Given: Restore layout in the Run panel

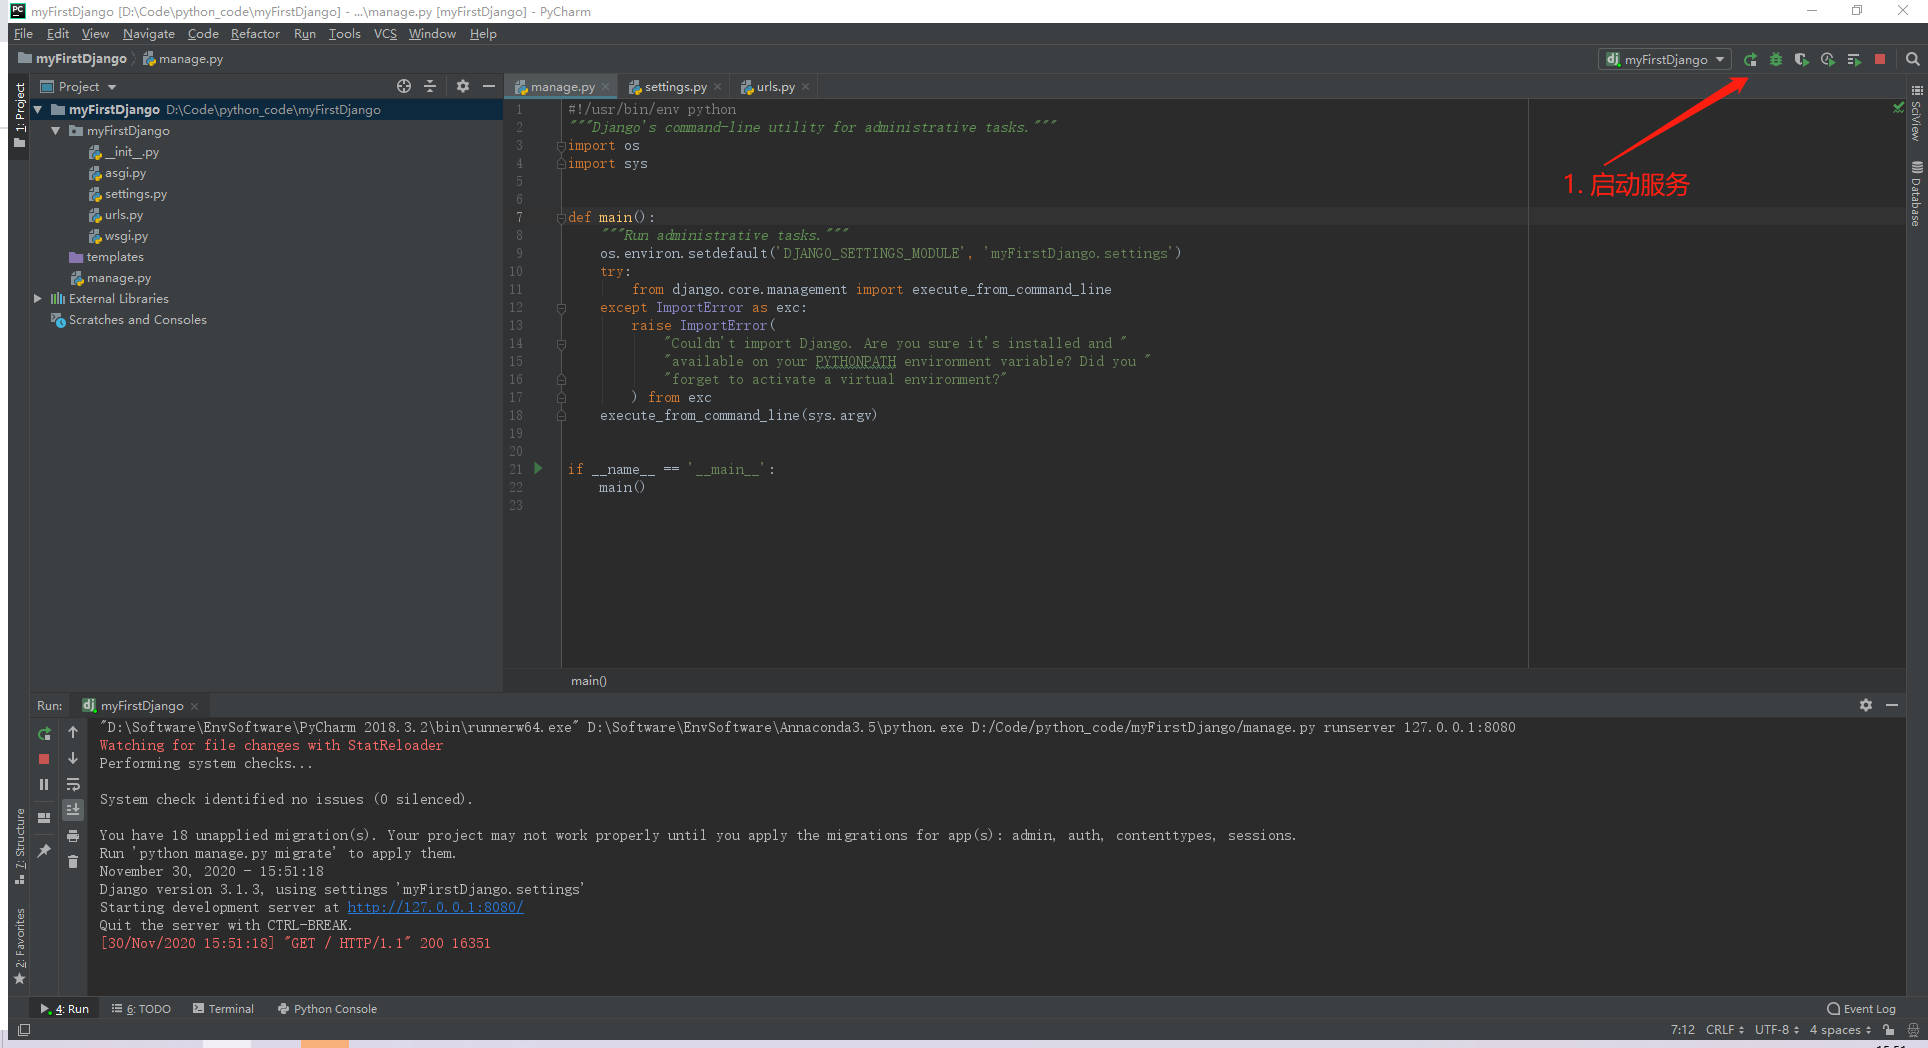Looking at the screenshot, I should pyautogui.click(x=44, y=817).
